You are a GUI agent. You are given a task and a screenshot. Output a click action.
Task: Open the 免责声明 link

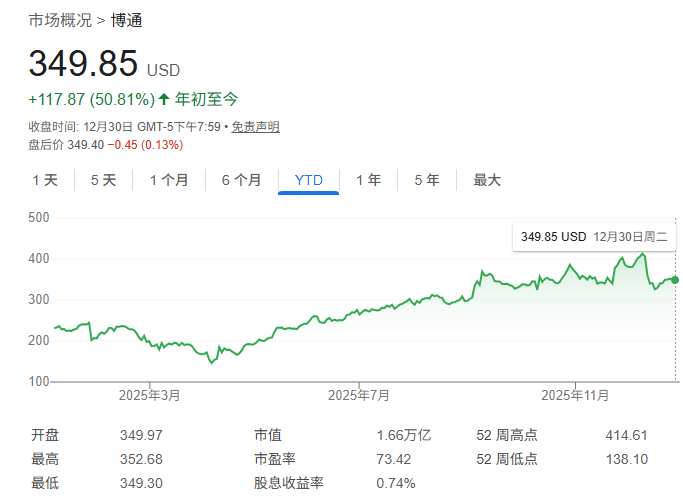(256, 127)
